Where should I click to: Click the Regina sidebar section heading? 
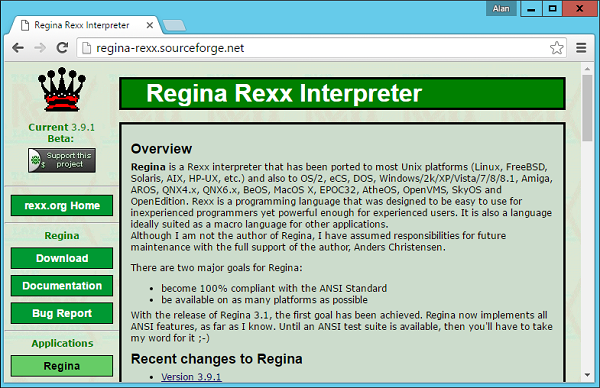coord(62,236)
